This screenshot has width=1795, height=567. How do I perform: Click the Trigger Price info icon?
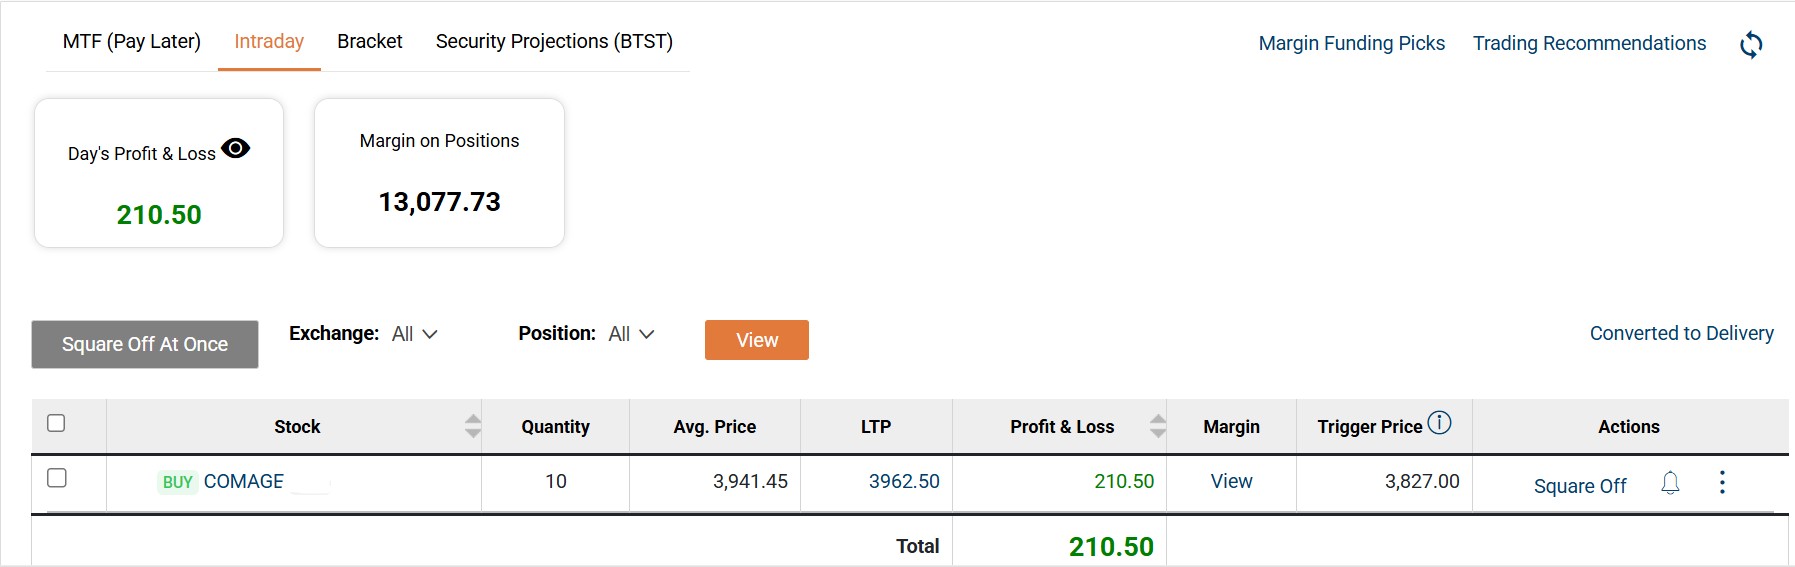(1439, 423)
